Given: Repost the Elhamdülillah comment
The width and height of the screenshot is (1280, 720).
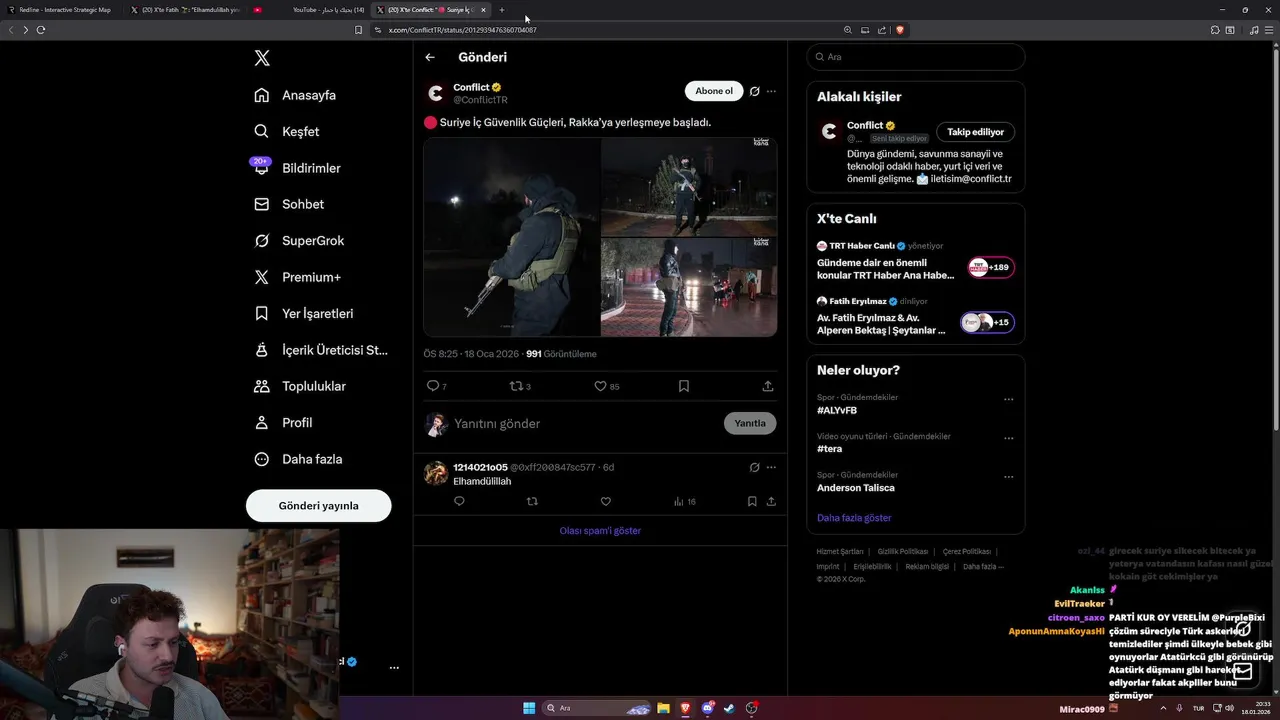Looking at the screenshot, I should (532, 501).
